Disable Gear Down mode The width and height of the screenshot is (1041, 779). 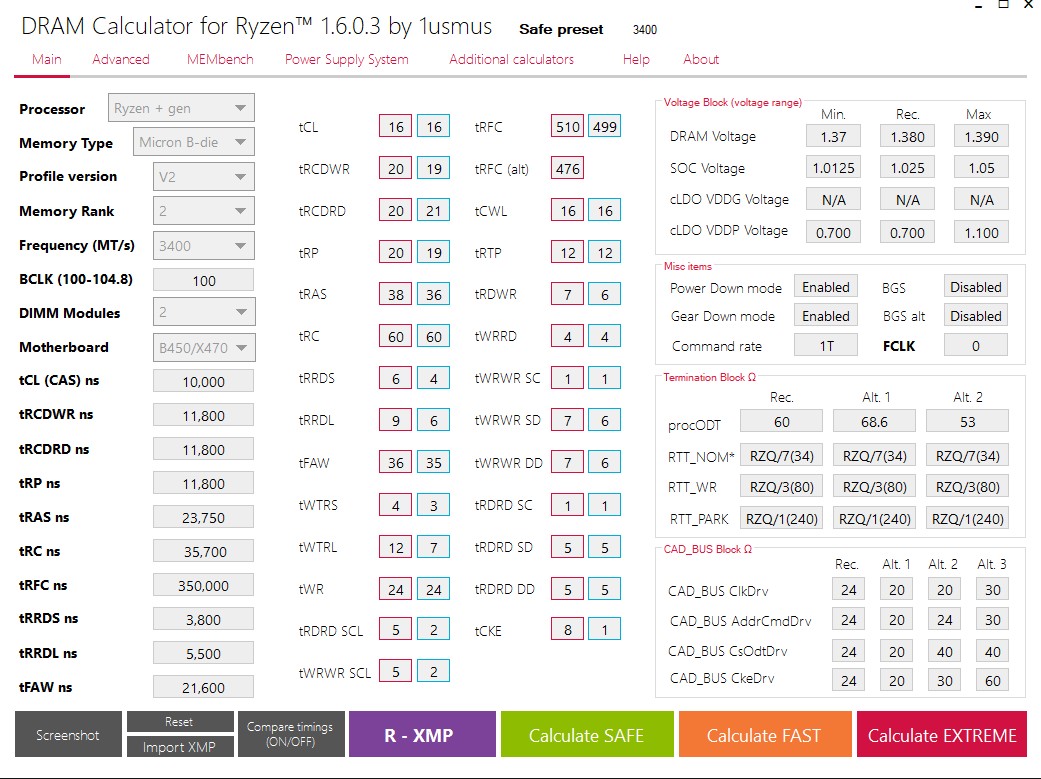click(825, 315)
